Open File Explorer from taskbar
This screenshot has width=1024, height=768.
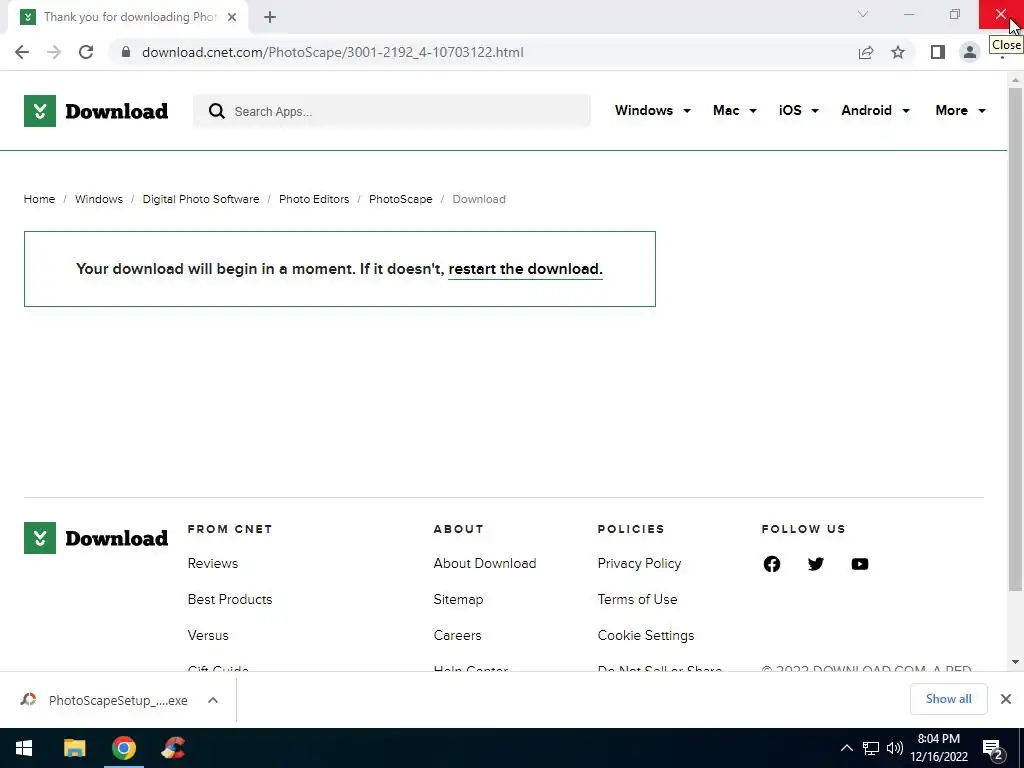pyautogui.click(x=74, y=748)
